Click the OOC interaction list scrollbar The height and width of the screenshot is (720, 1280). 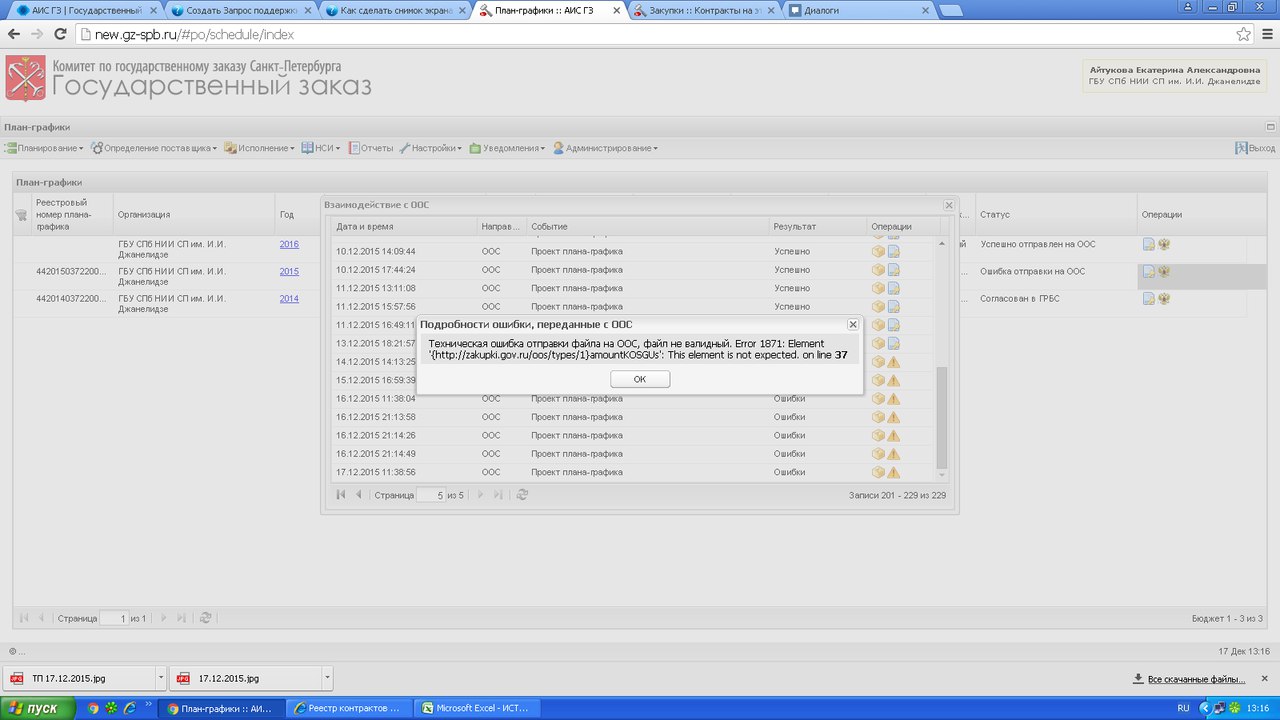(940, 418)
